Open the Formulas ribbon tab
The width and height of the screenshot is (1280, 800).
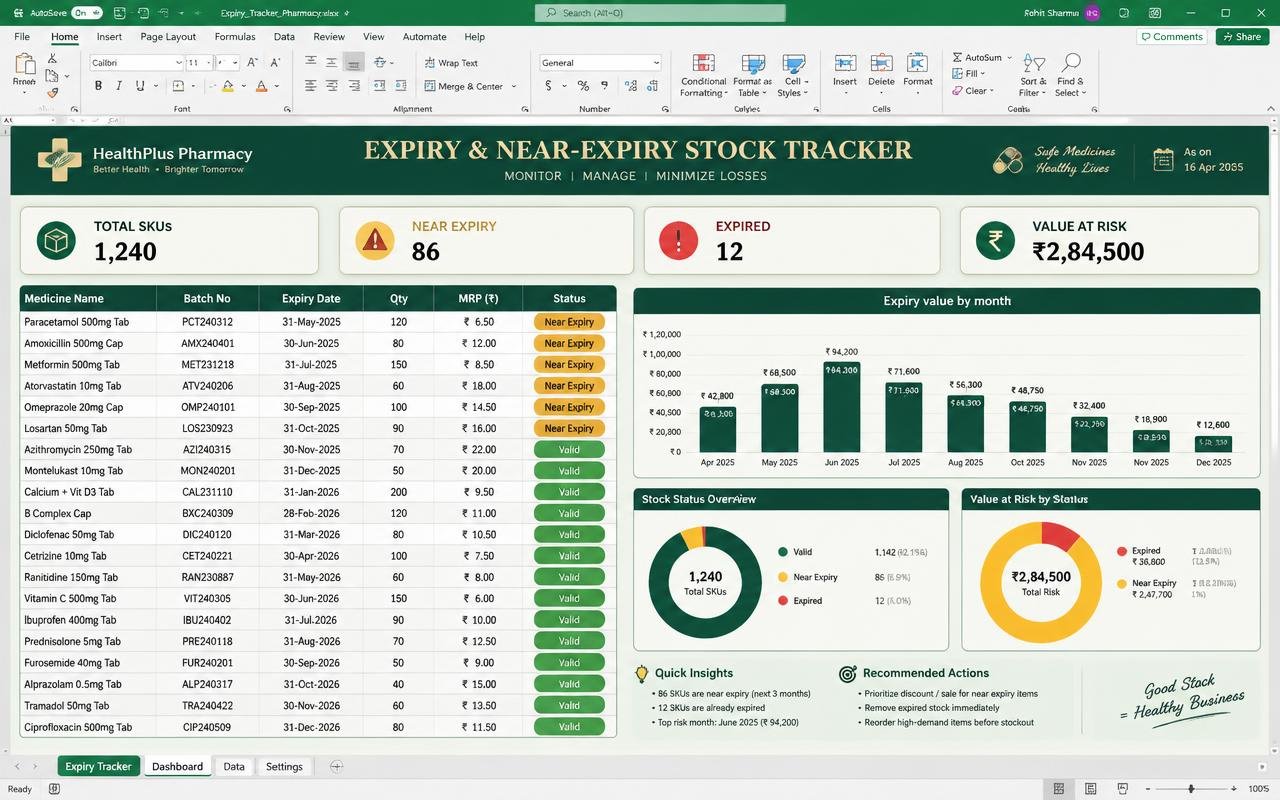pyautogui.click(x=235, y=37)
